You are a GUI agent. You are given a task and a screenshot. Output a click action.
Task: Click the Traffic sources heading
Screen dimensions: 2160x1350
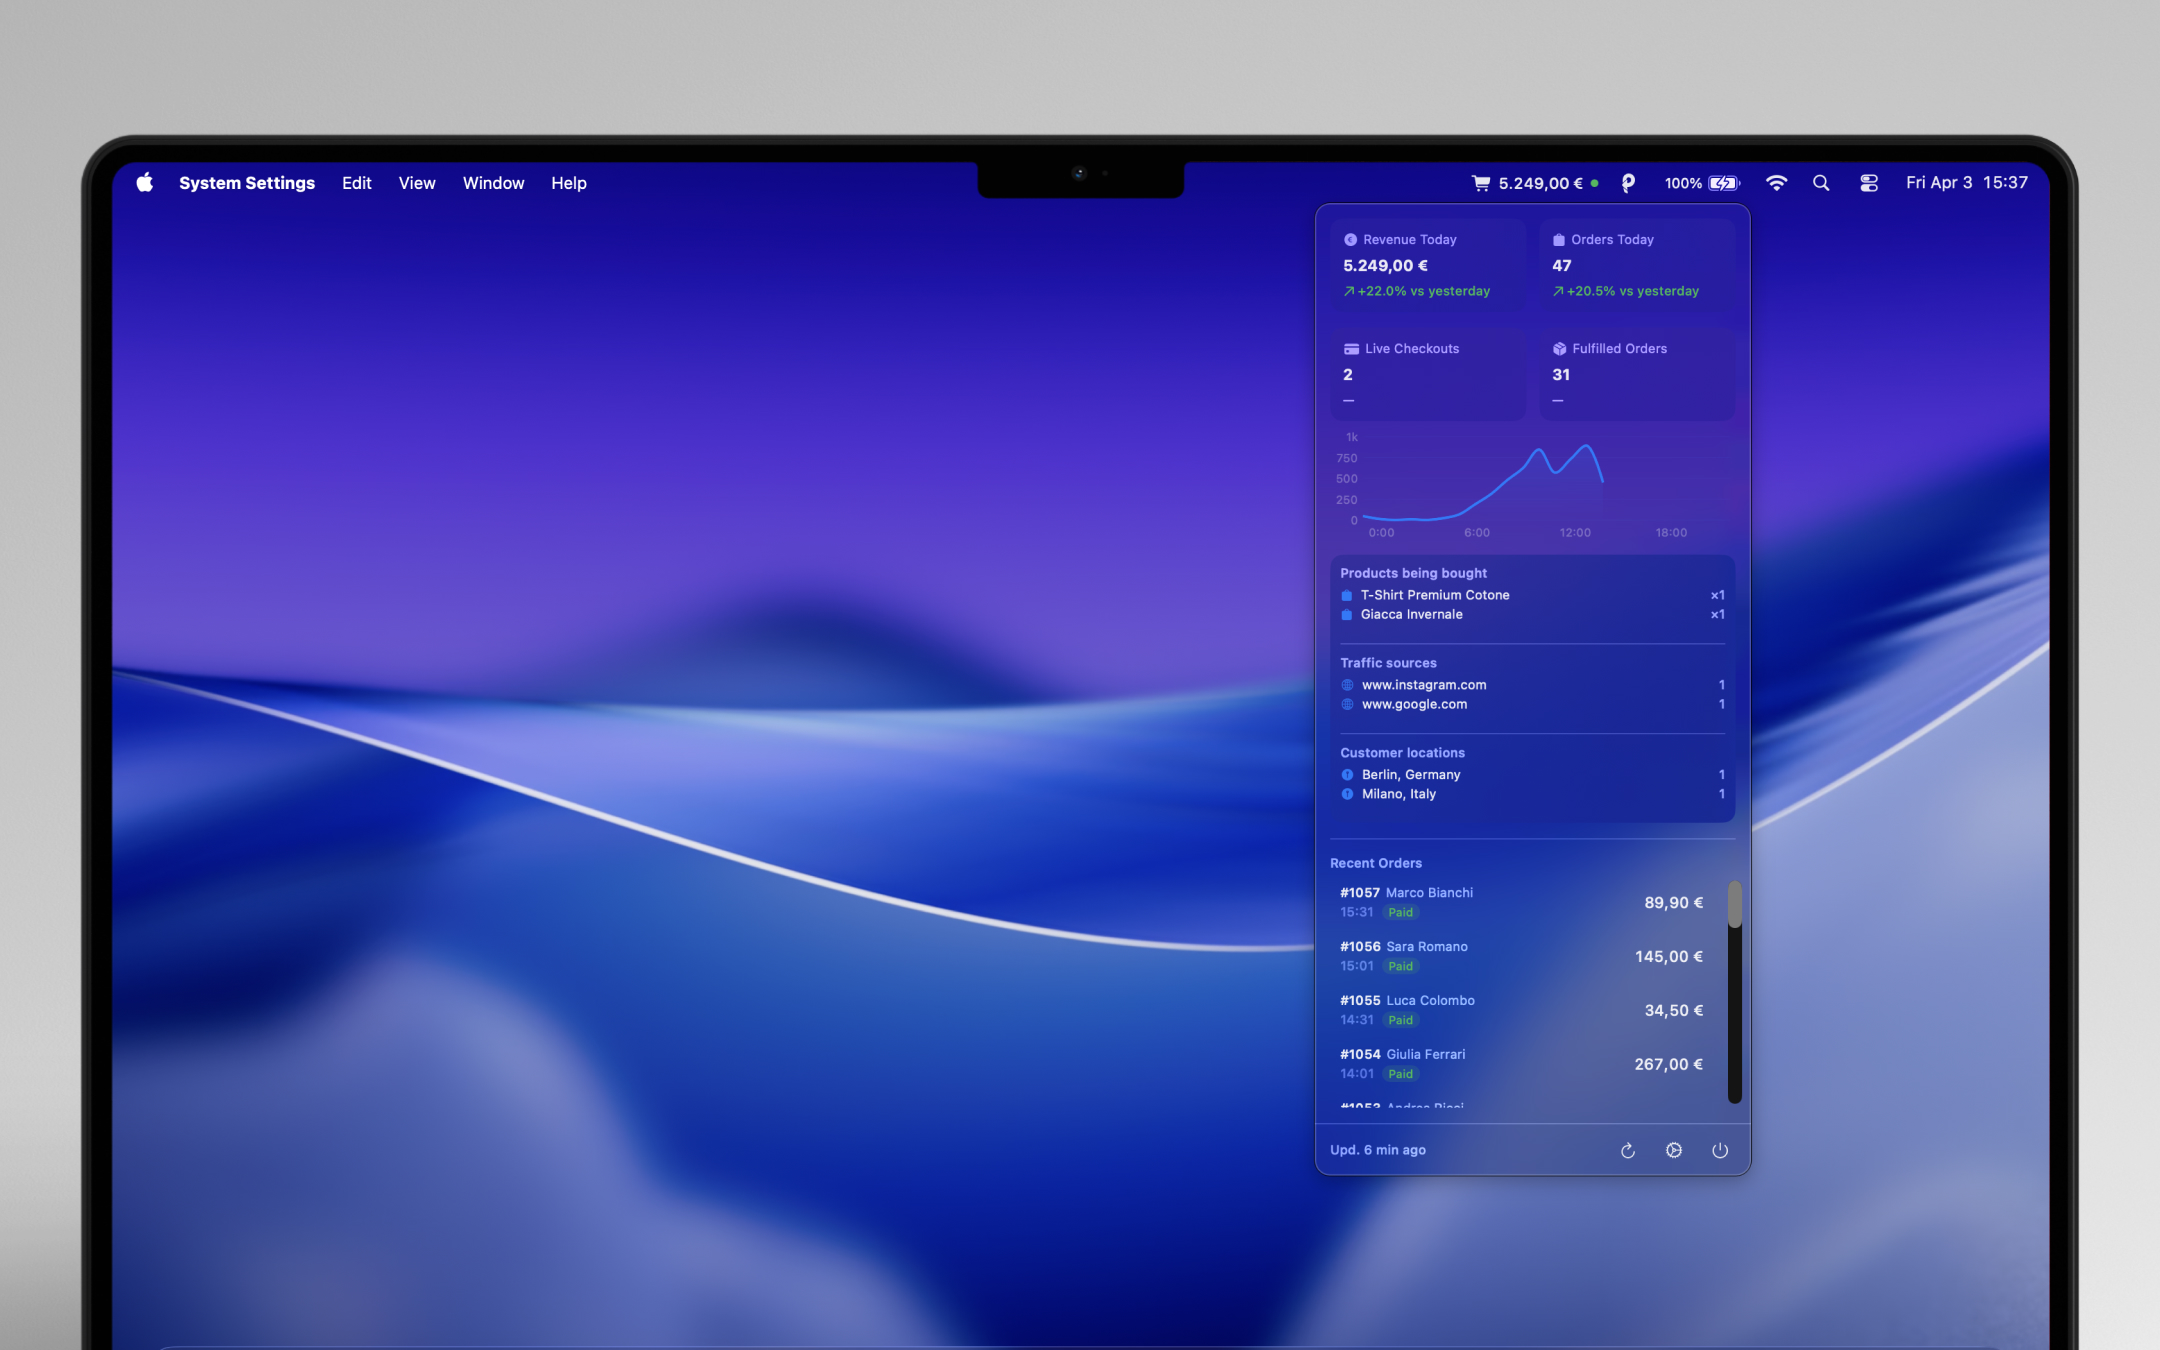pos(1388,663)
